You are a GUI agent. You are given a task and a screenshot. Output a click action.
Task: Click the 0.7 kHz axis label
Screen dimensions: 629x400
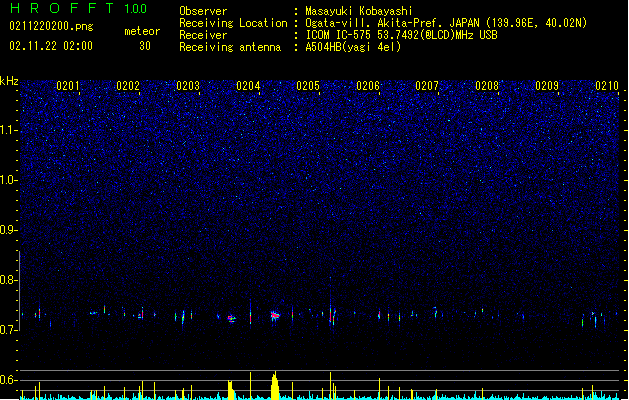pos(8,330)
